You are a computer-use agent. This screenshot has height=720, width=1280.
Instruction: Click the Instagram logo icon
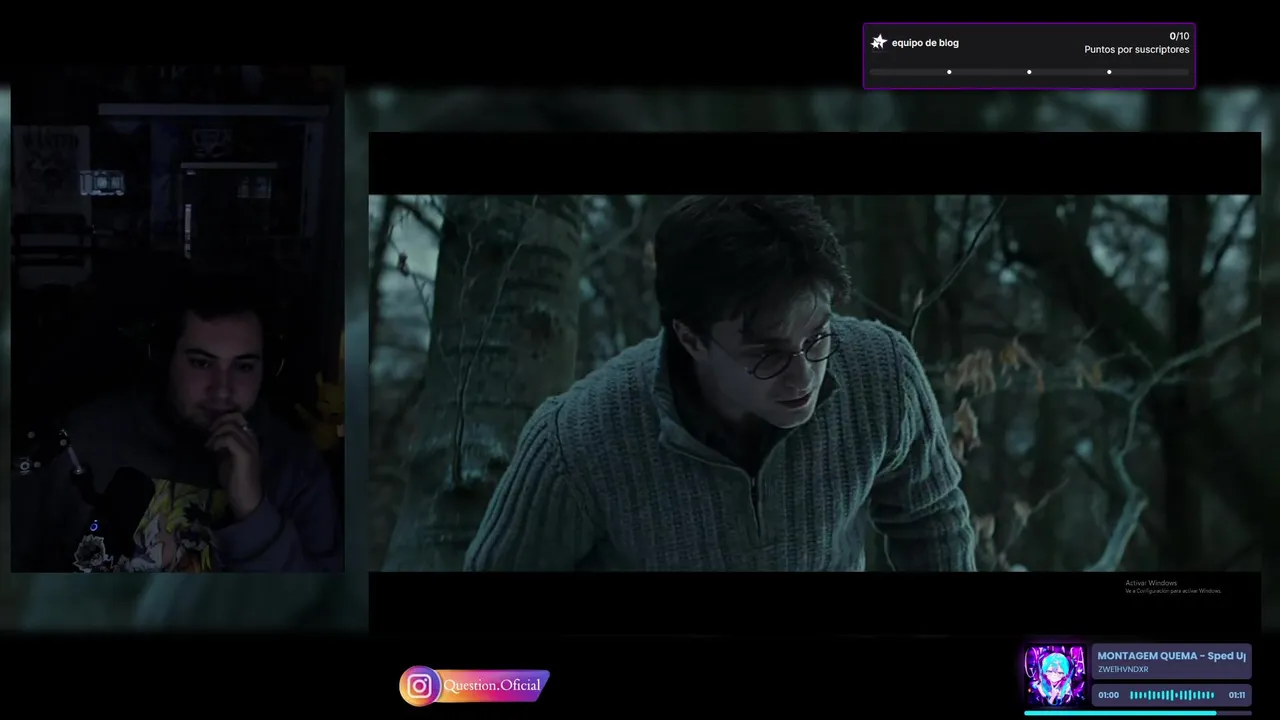pos(420,686)
